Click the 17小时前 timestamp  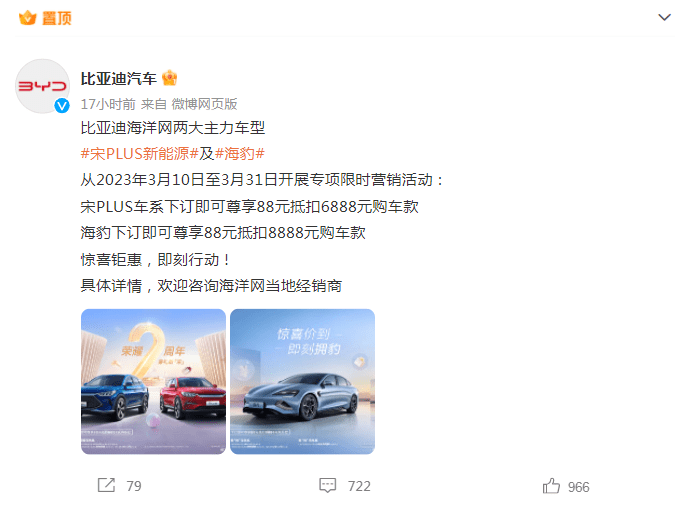[x=108, y=104]
